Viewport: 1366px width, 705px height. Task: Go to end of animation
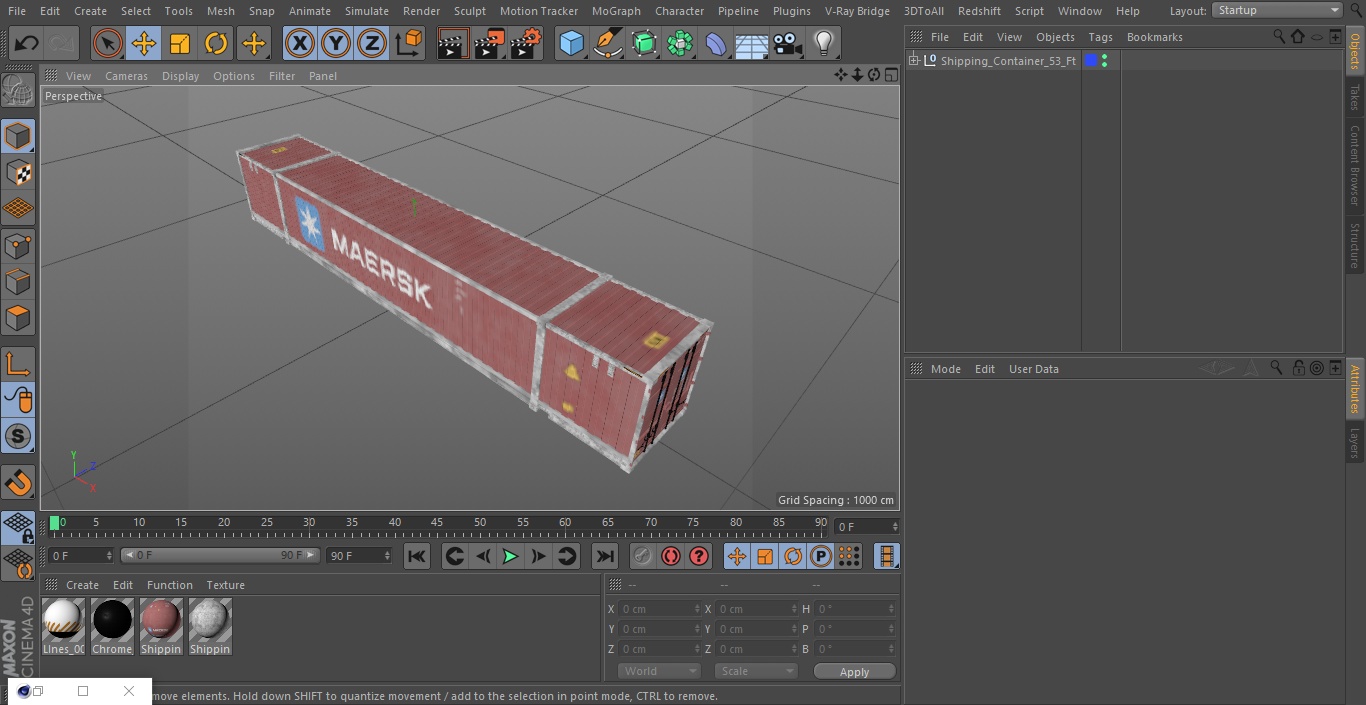pos(604,556)
